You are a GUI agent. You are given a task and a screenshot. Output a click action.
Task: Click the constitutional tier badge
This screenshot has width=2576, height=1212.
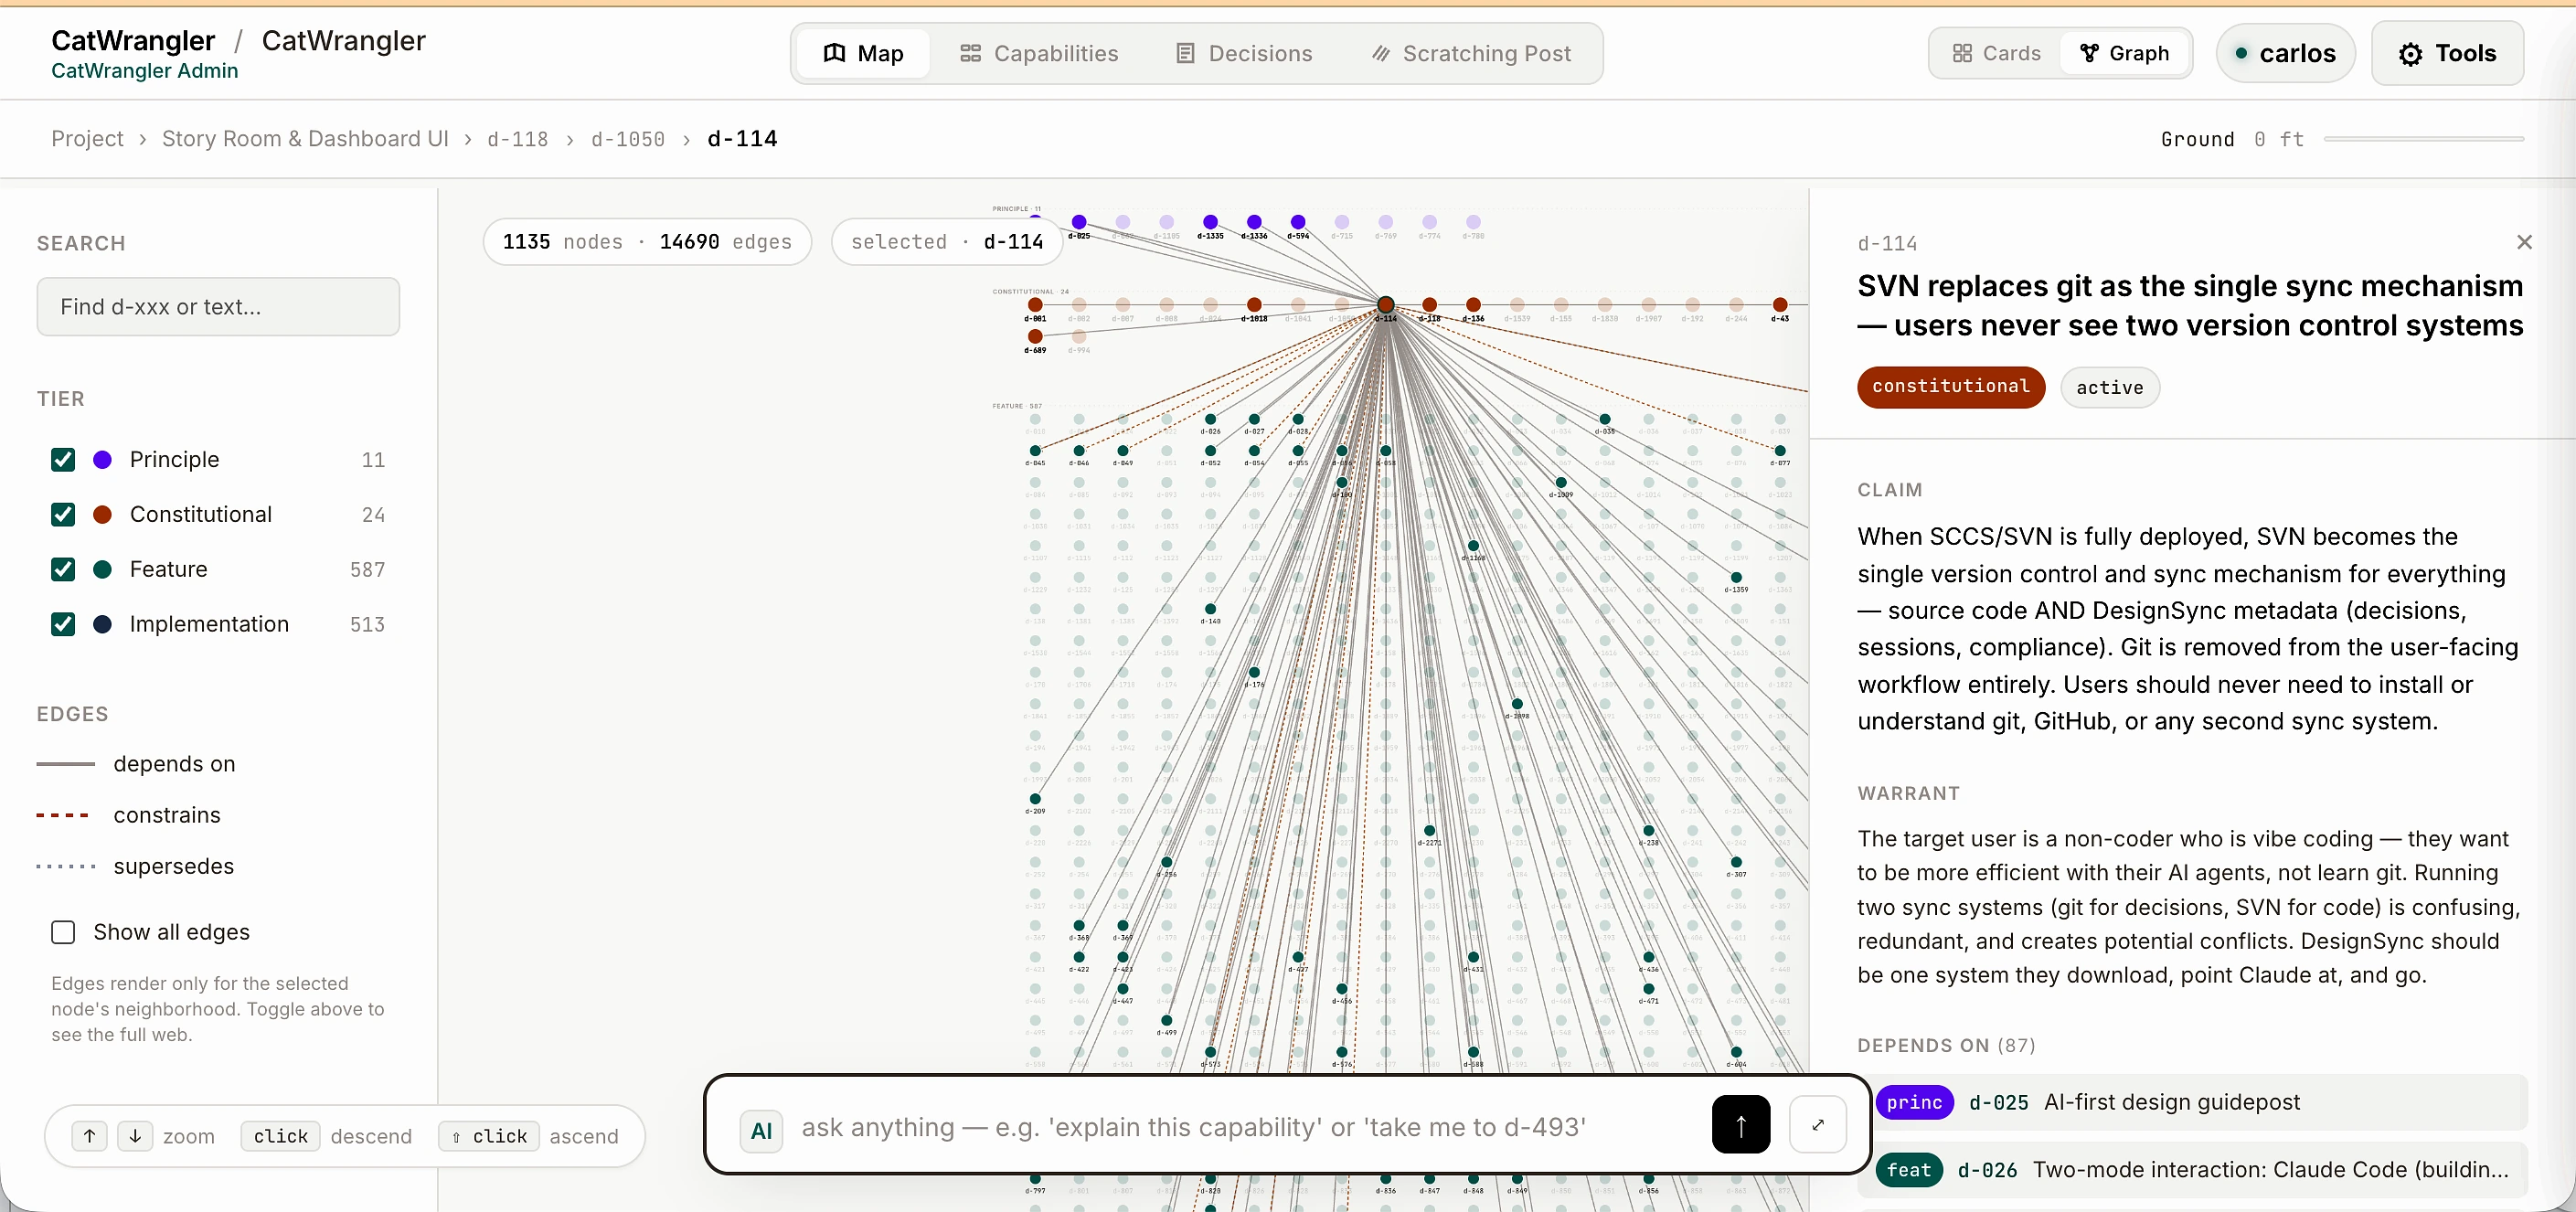pos(1950,387)
